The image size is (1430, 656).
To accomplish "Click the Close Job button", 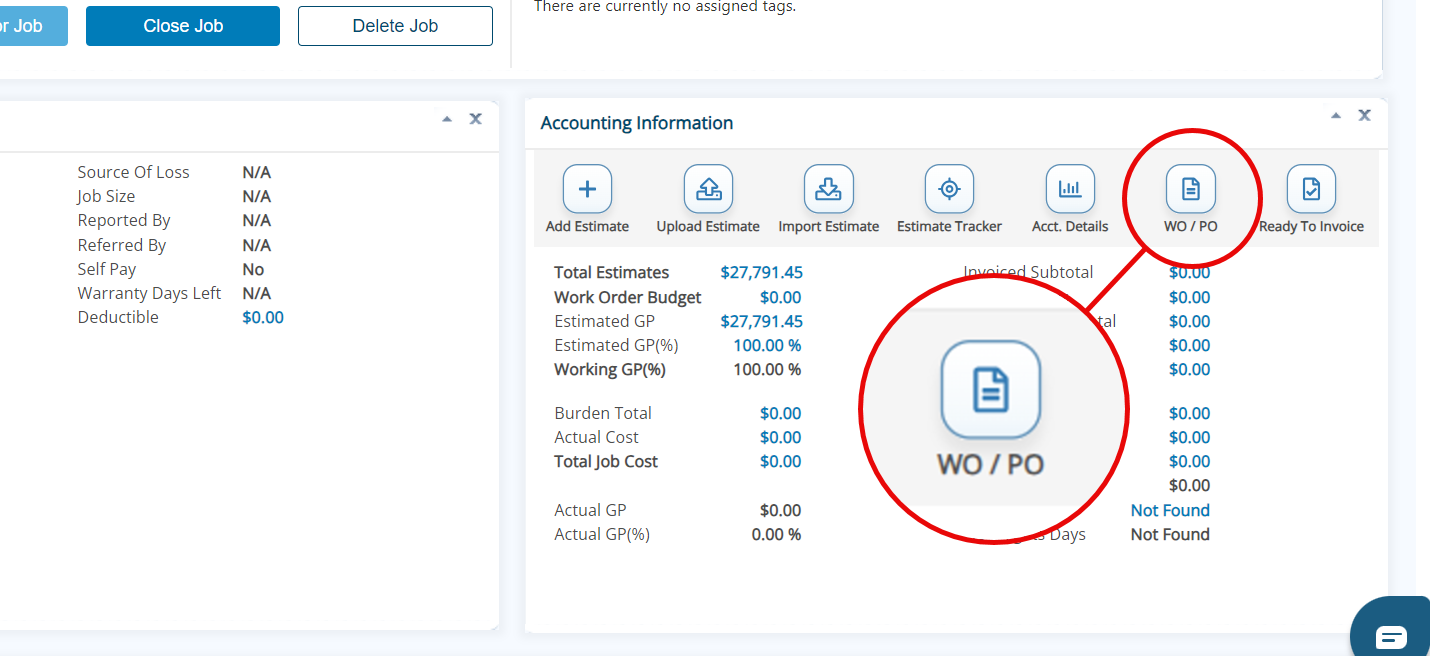I will coord(183,26).
